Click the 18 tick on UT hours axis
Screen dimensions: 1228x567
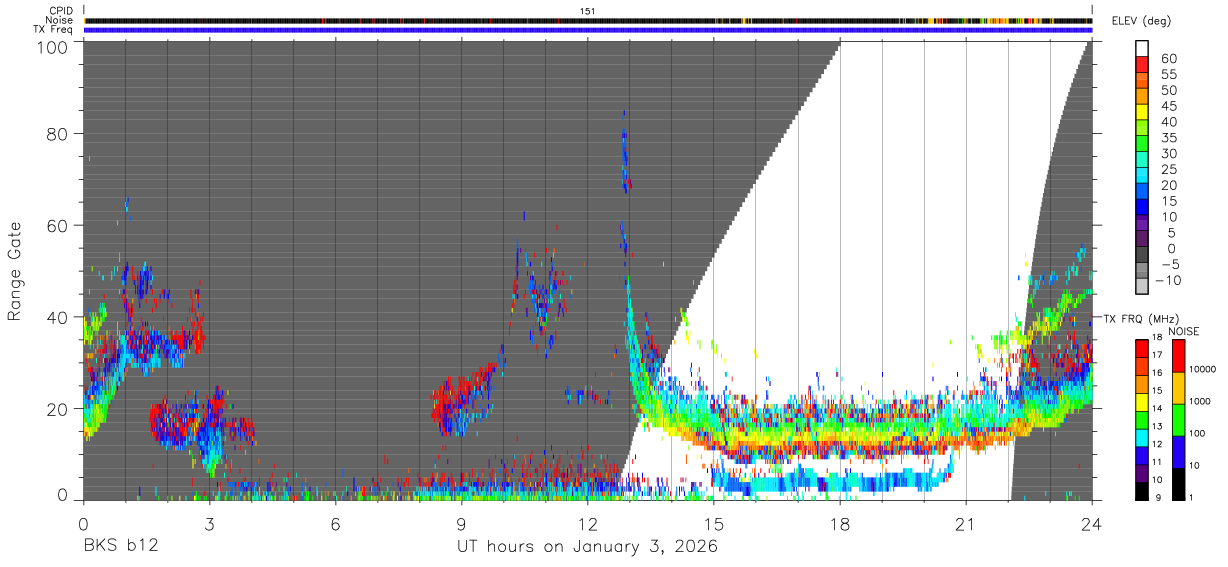coord(839,524)
